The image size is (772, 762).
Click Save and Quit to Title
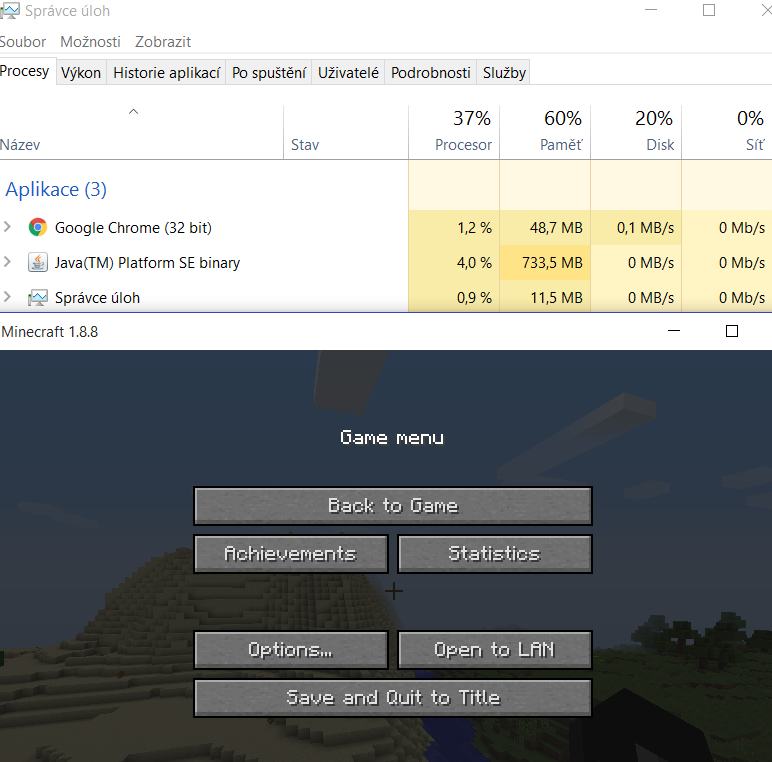coord(393,698)
